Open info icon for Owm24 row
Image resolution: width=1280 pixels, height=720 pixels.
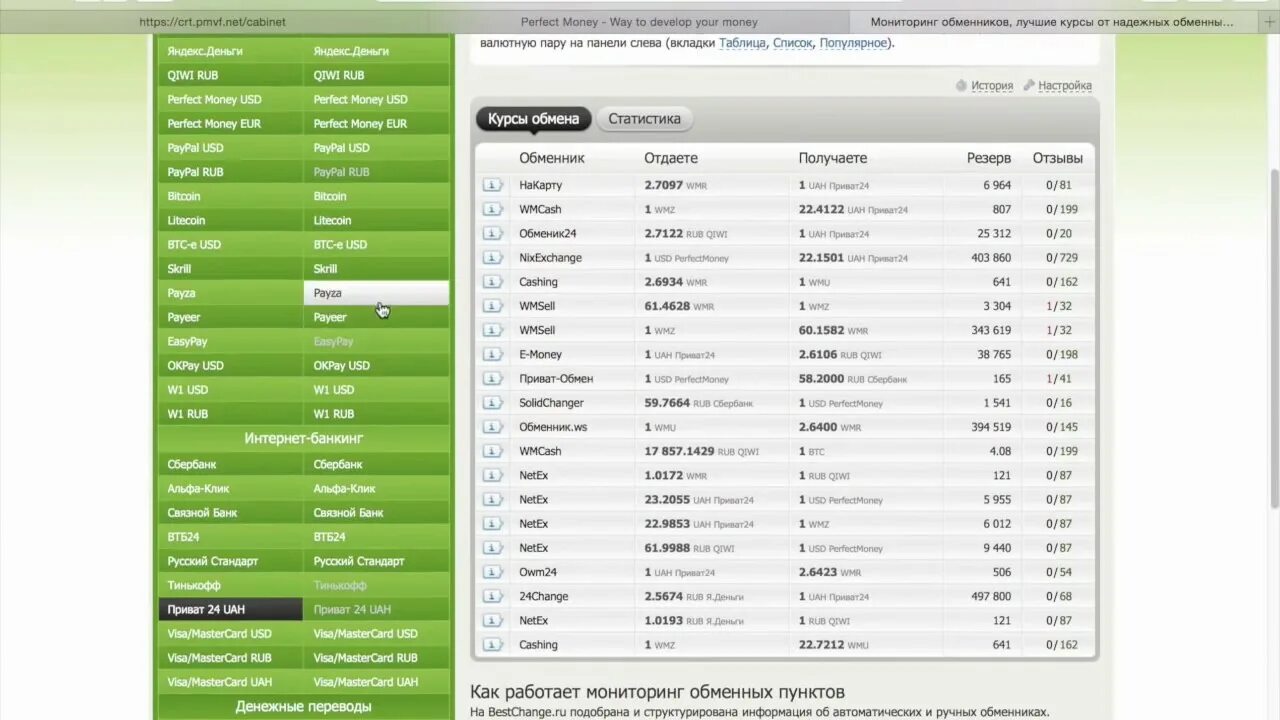(x=492, y=572)
